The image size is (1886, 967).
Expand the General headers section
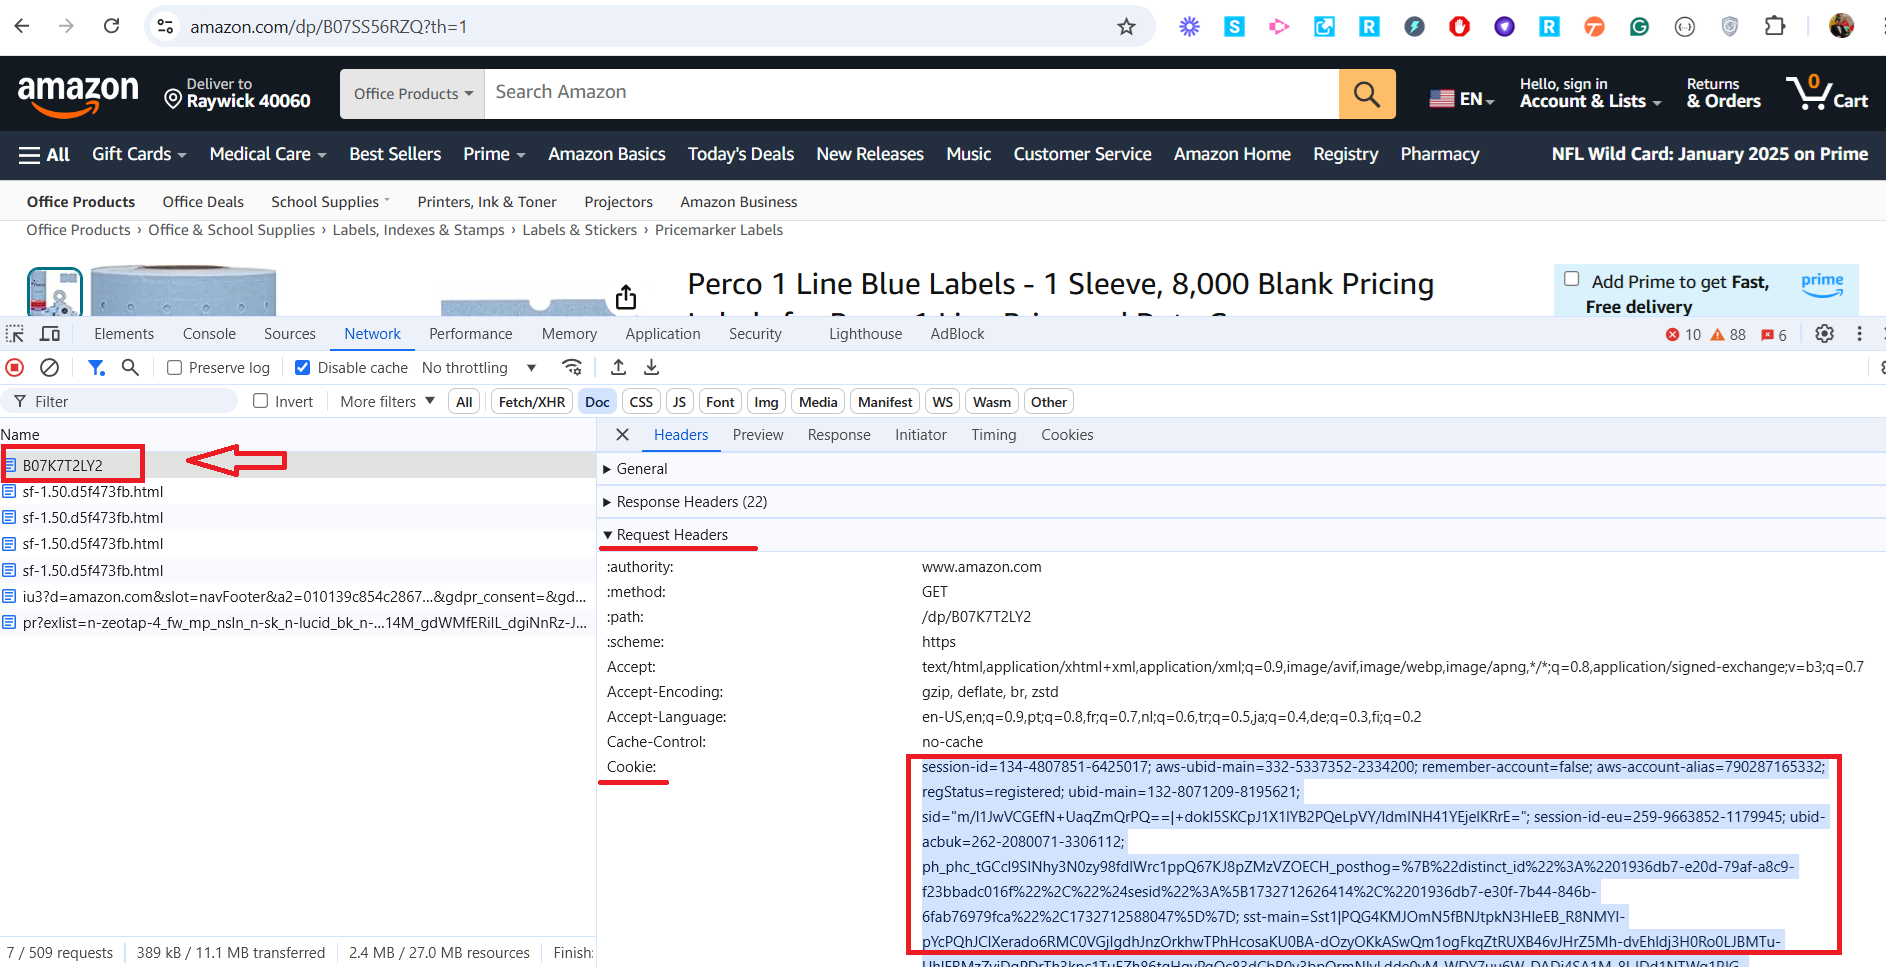[x=636, y=469]
